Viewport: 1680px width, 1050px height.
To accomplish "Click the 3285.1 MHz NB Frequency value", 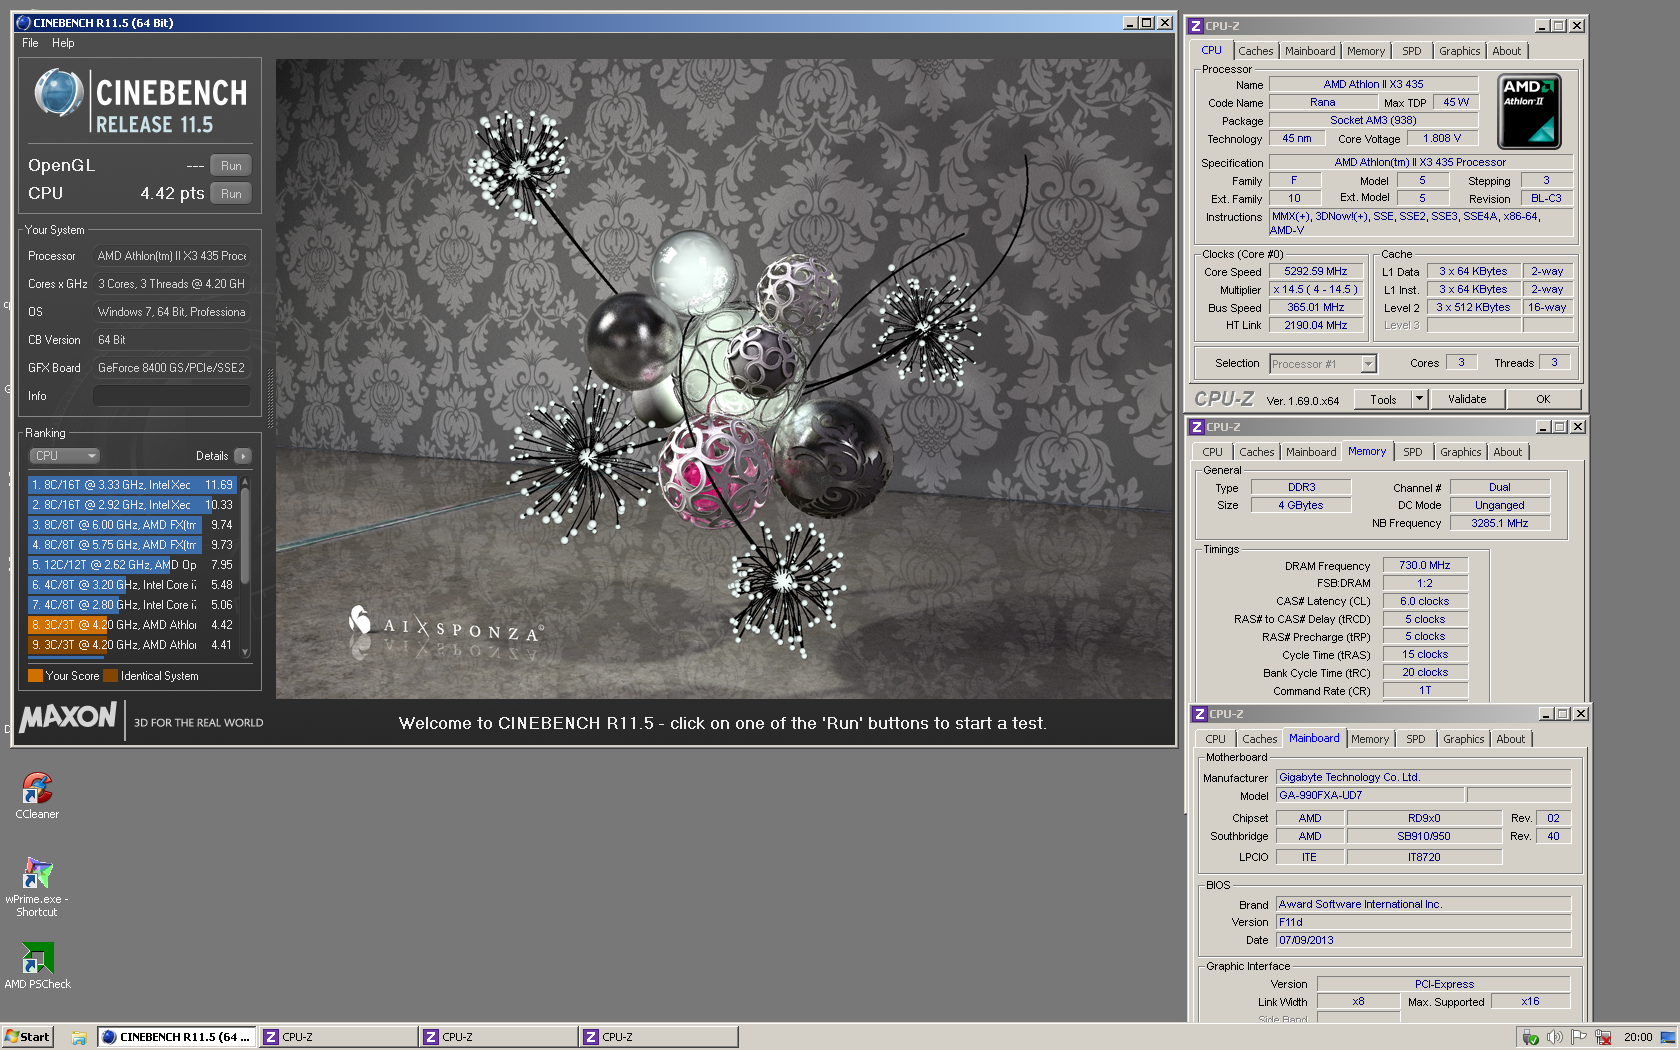I will click(1499, 524).
